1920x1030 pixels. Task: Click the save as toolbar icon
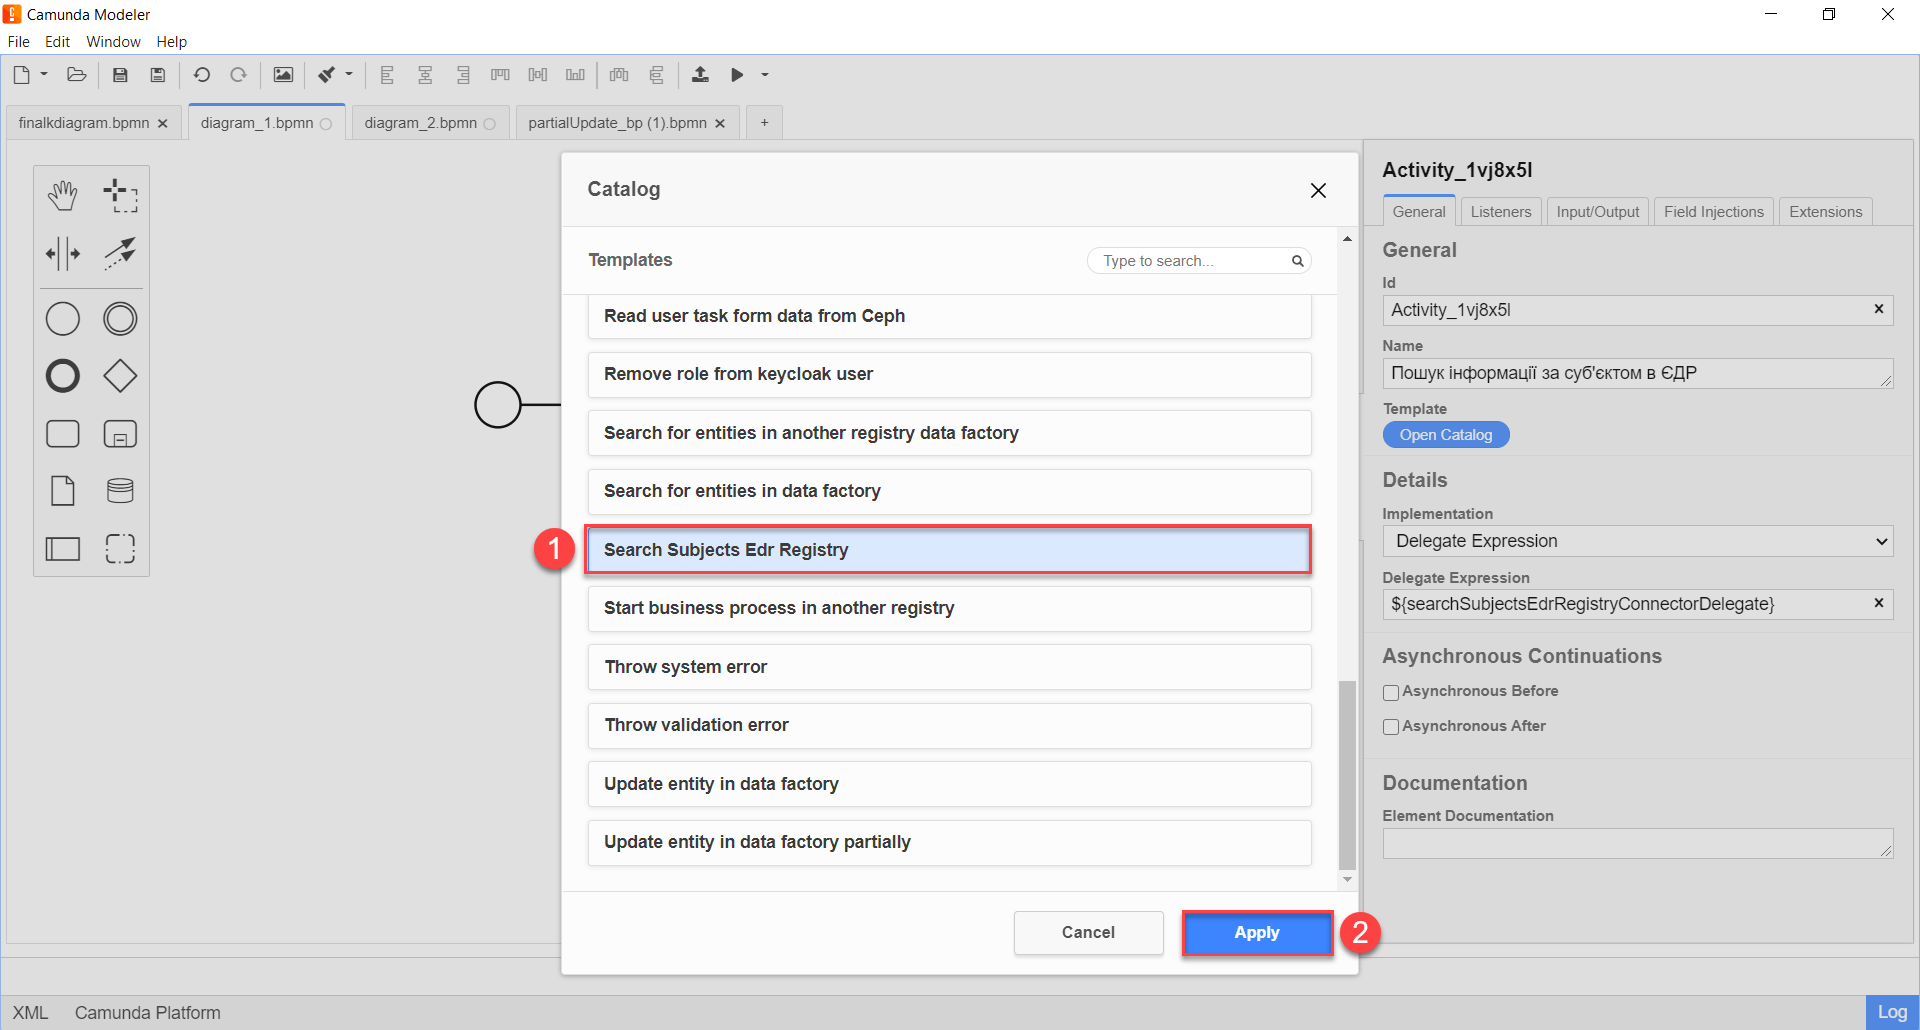[157, 75]
